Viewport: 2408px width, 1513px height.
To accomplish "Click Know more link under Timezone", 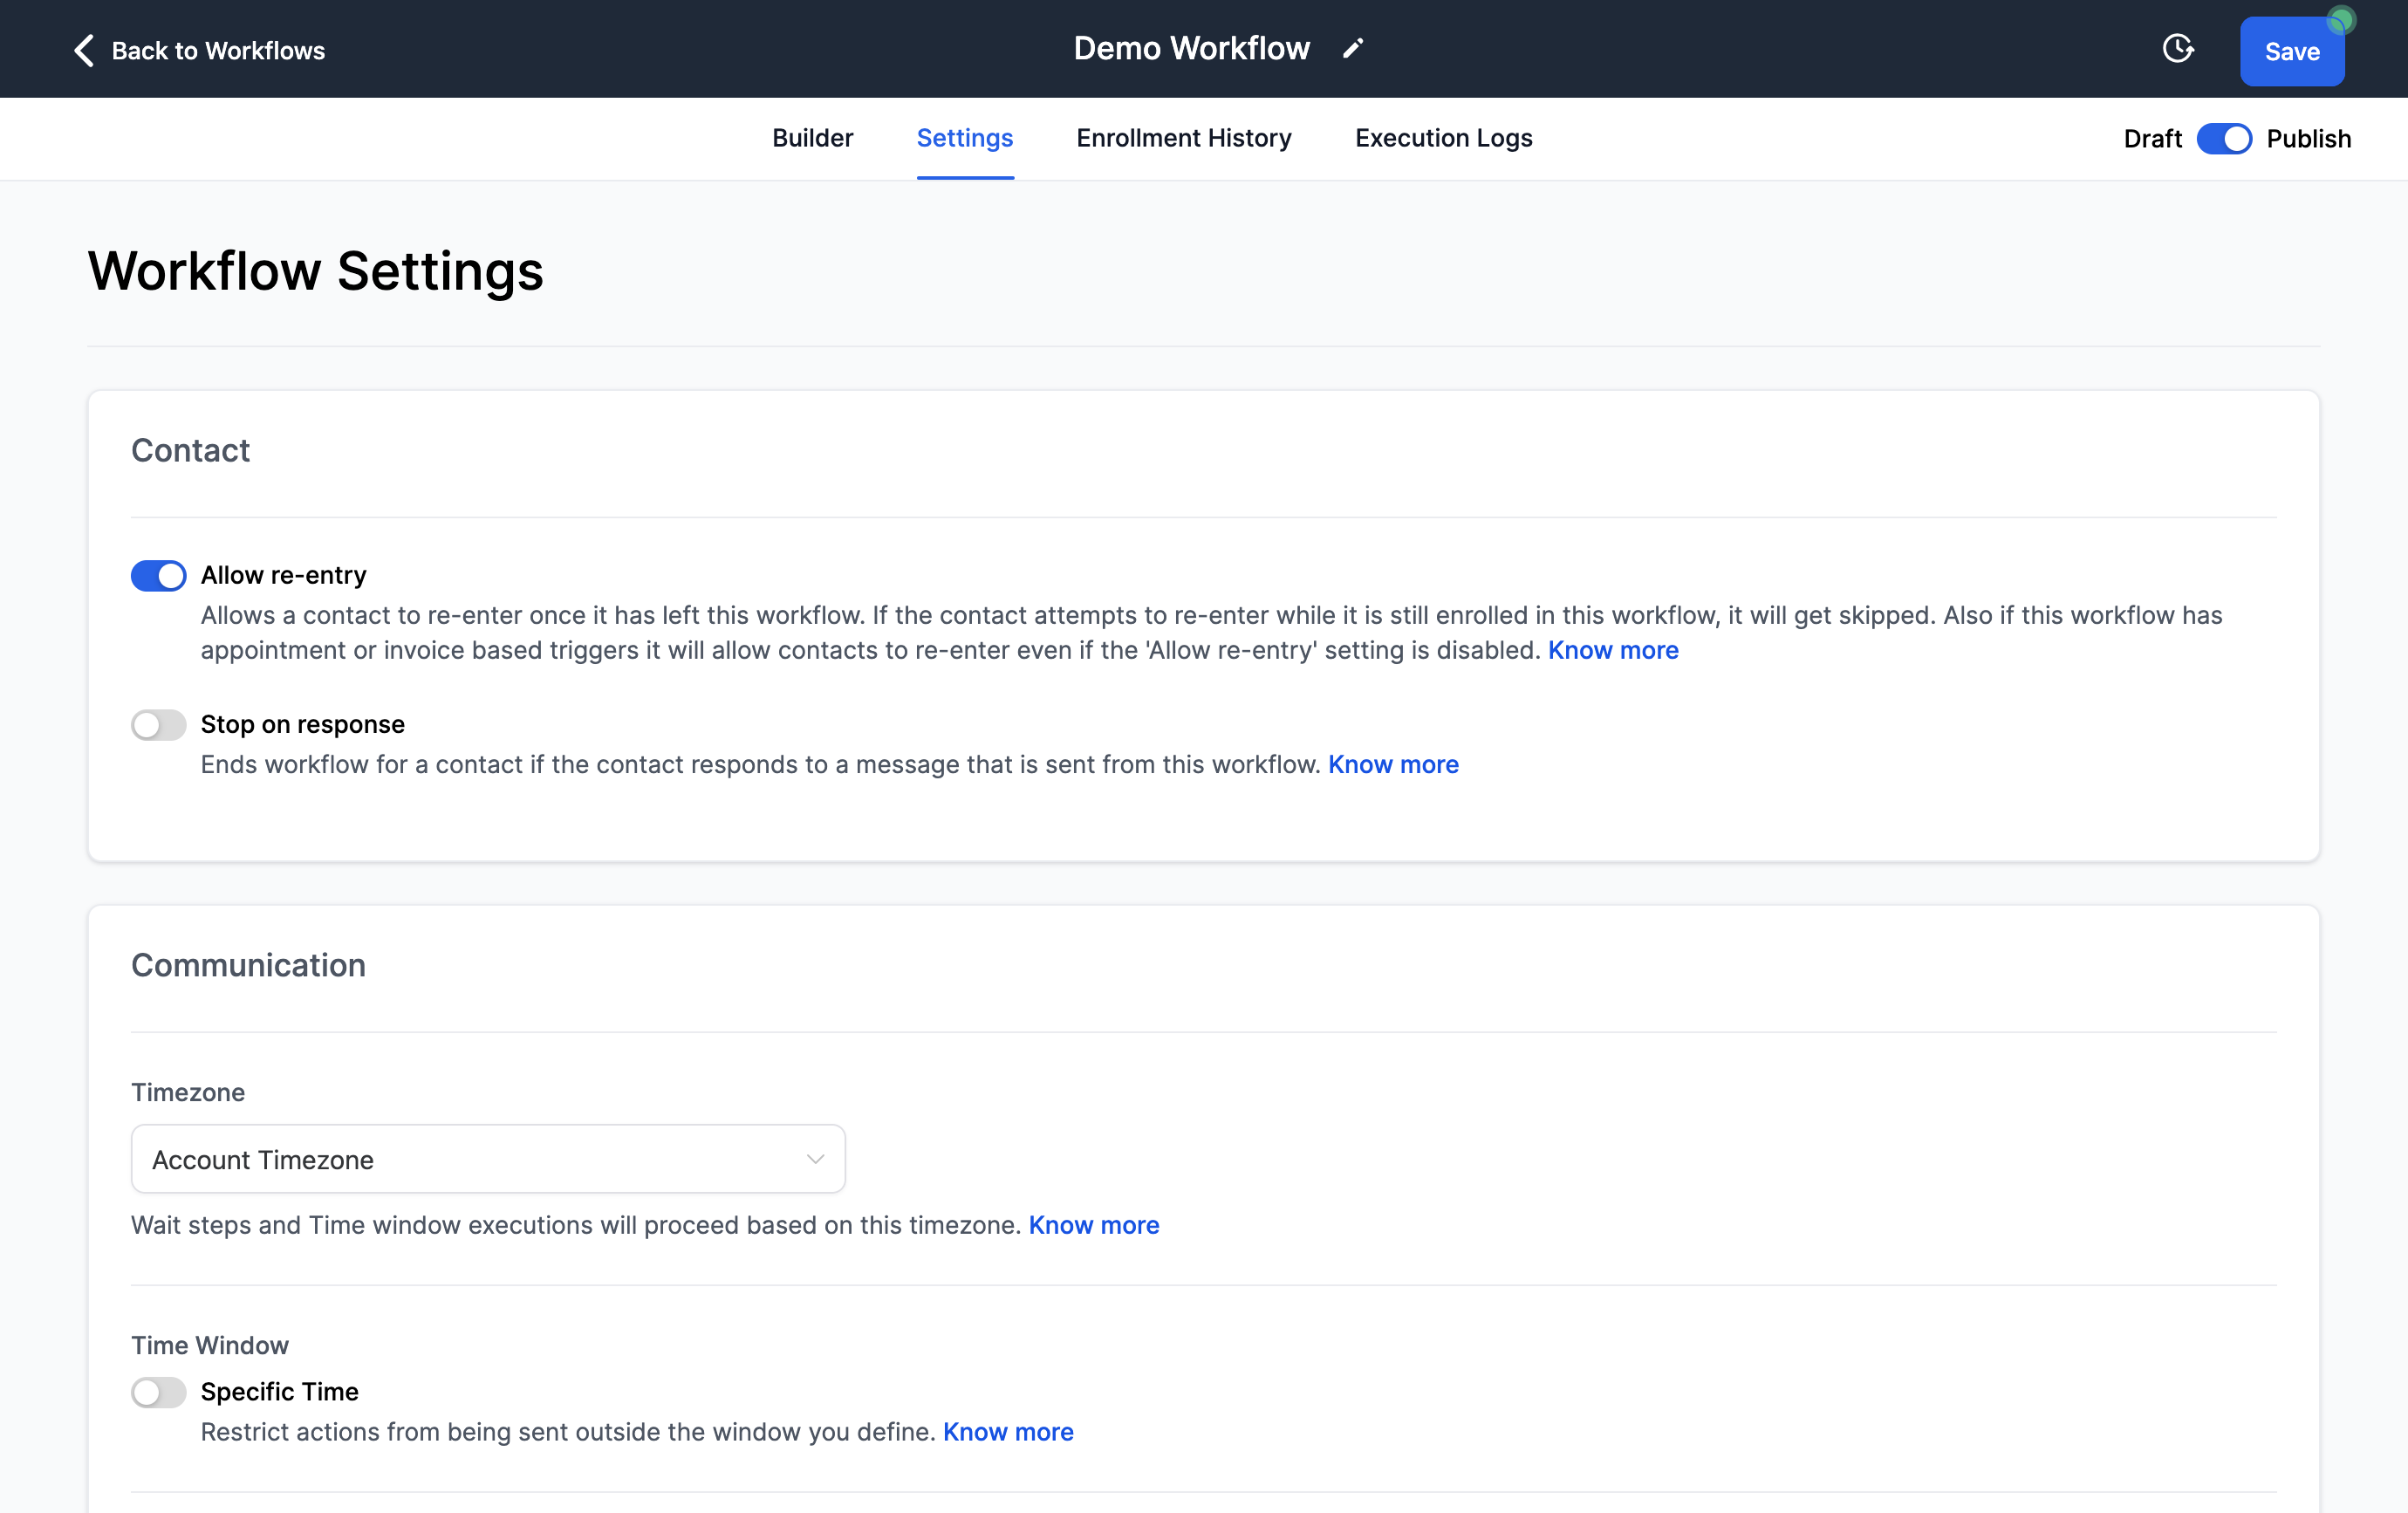I will coord(1093,1225).
